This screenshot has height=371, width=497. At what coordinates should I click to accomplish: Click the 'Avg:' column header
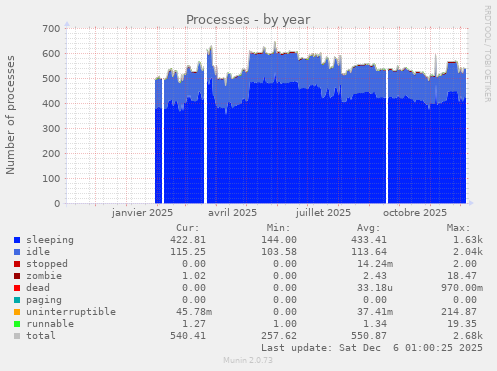pos(368,228)
